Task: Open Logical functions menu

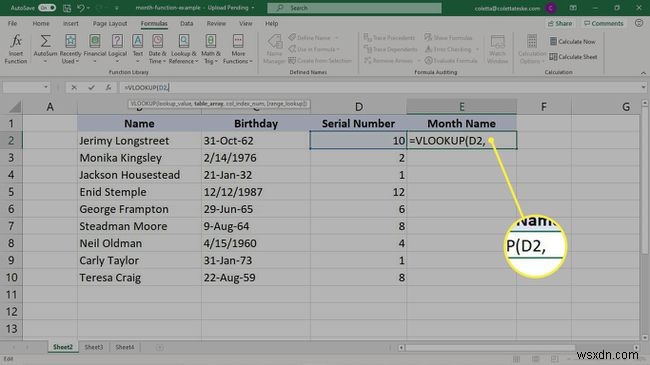Action: tap(117, 49)
